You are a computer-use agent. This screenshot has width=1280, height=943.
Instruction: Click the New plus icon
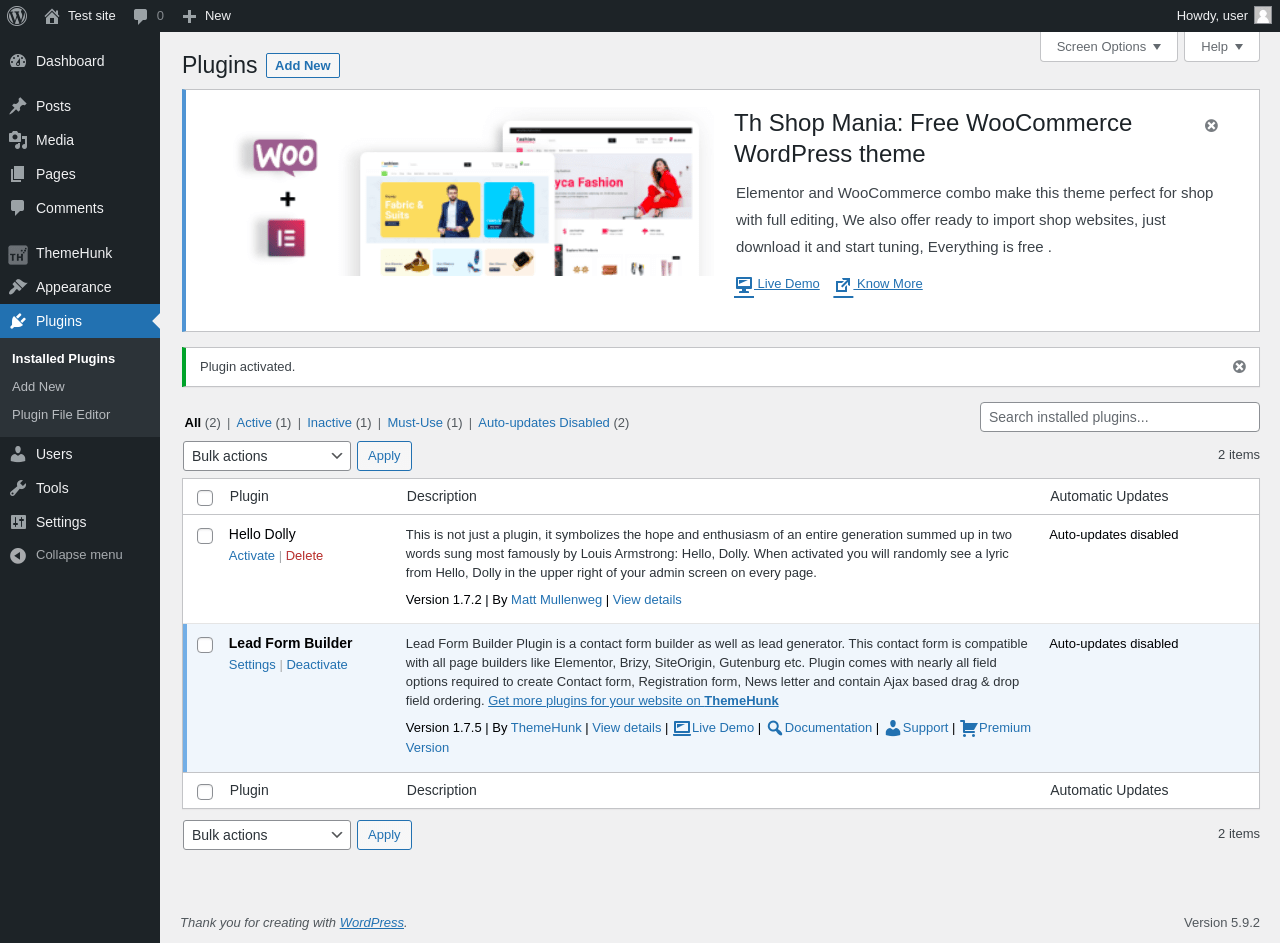tap(189, 16)
